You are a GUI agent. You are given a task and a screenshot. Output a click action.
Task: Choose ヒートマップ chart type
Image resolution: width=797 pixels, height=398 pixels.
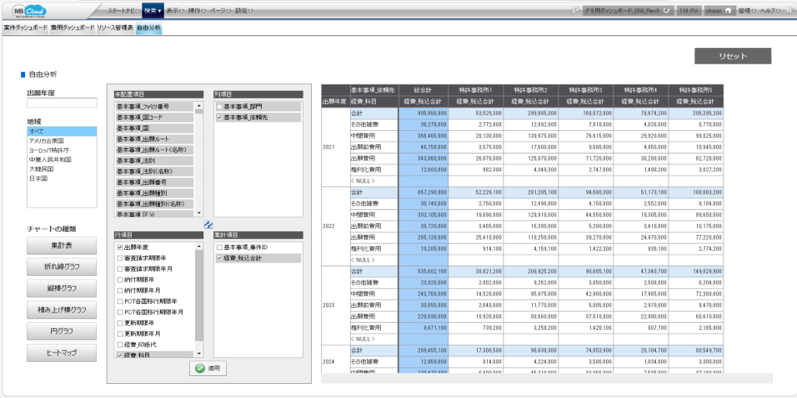[x=62, y=352]
